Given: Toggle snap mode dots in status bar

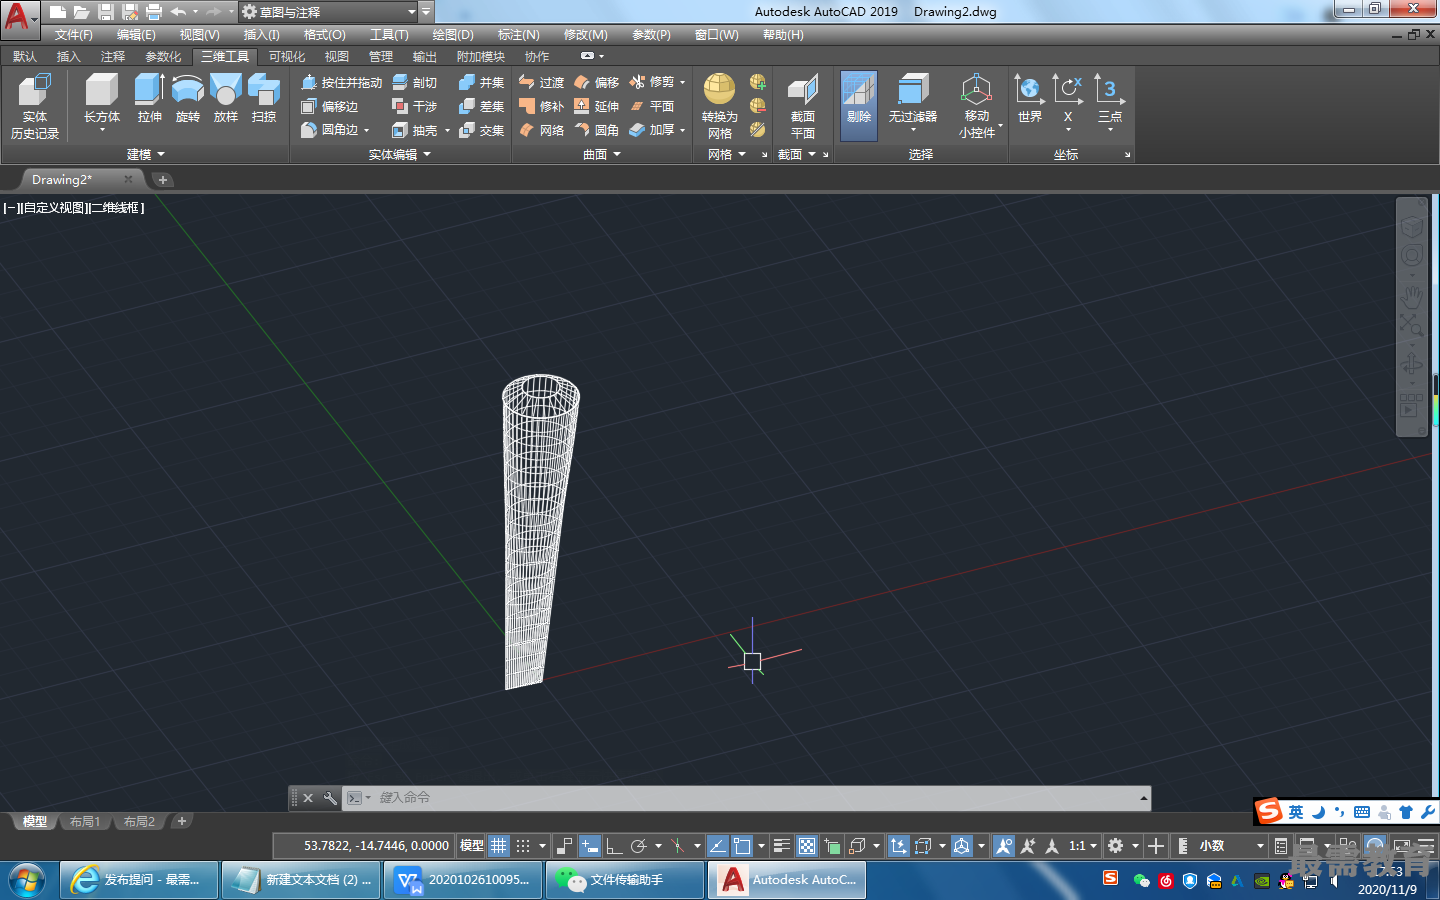Looking at the screenshot, I should click(x=523, y=846).
